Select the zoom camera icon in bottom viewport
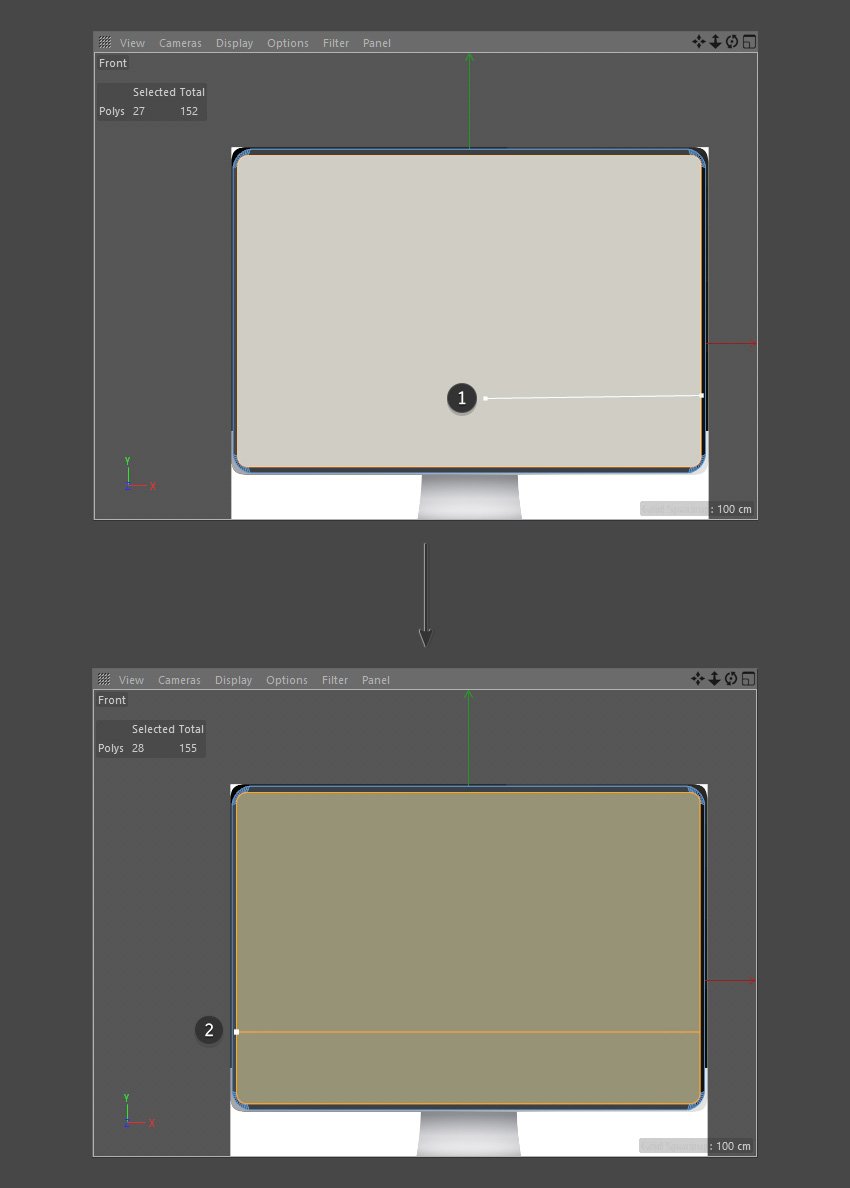 pos(715,679)
